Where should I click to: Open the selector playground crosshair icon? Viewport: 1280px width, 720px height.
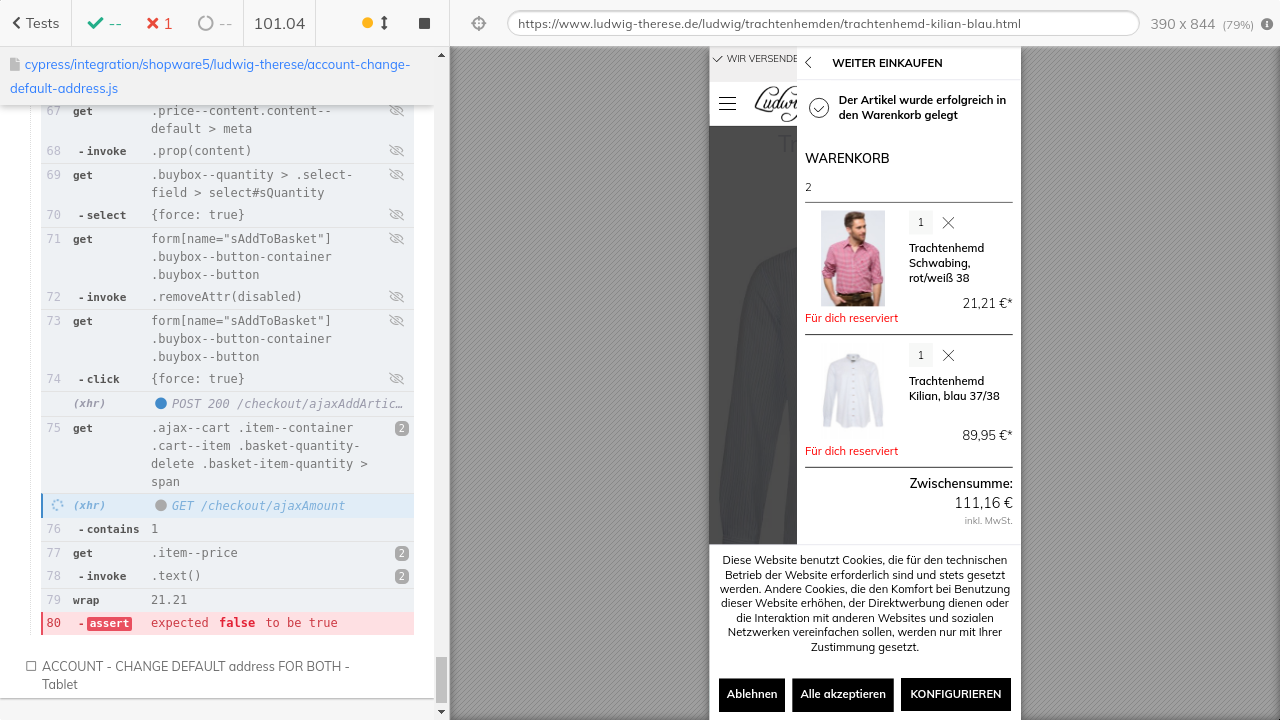coord(478,23)
